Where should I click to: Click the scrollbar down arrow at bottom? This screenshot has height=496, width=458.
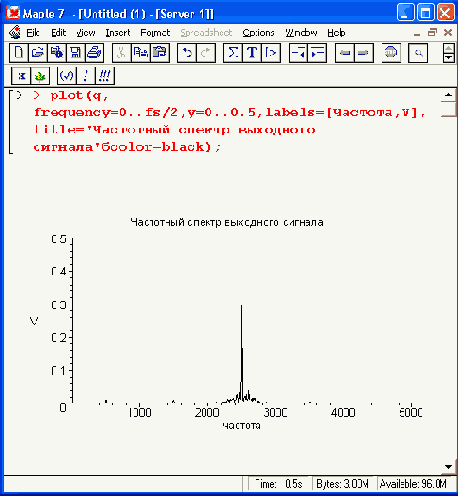coord(448,467)
